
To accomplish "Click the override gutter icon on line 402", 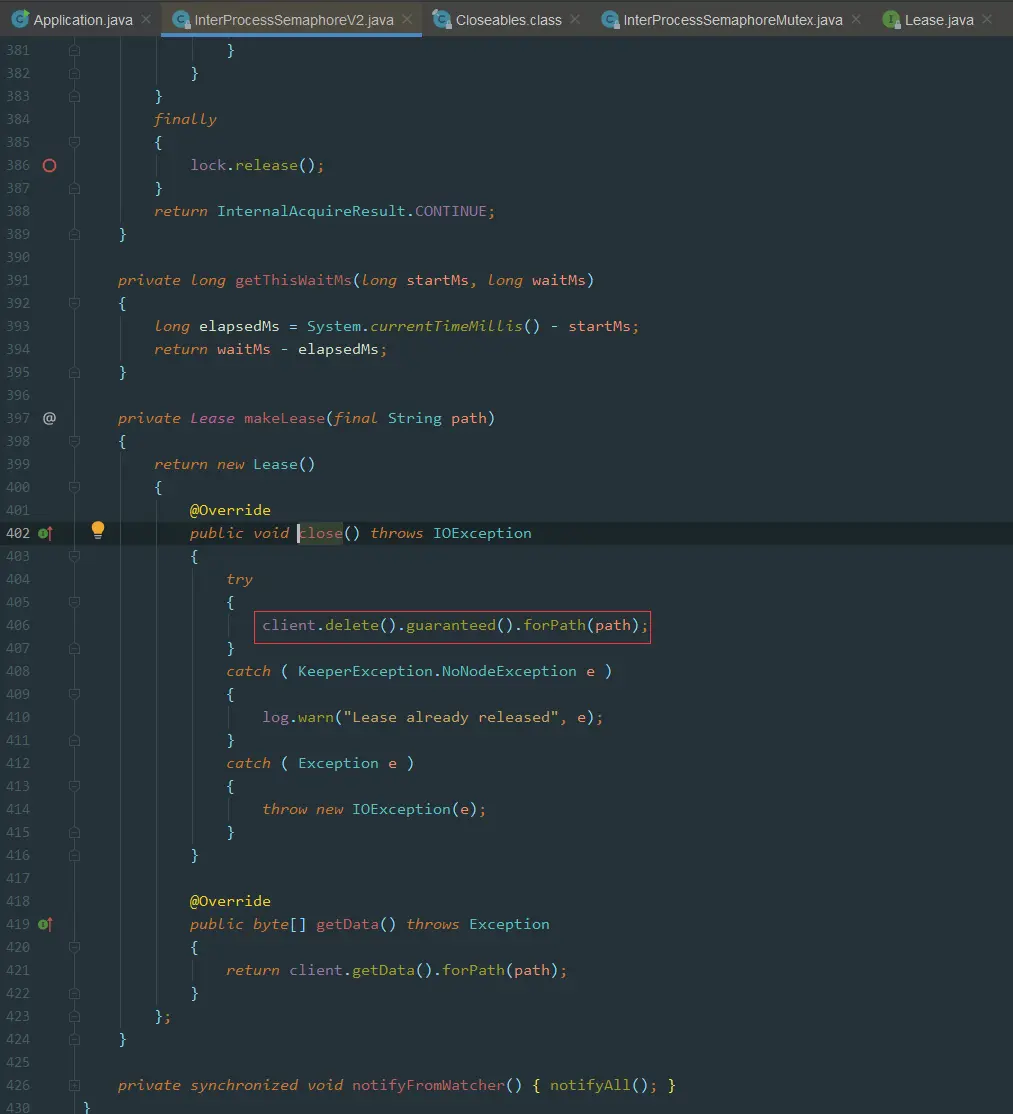I will 45,534.
